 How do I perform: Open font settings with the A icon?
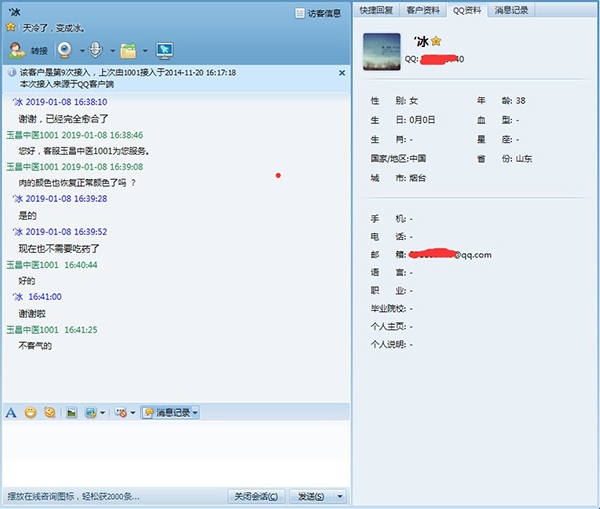pos(11,412)
